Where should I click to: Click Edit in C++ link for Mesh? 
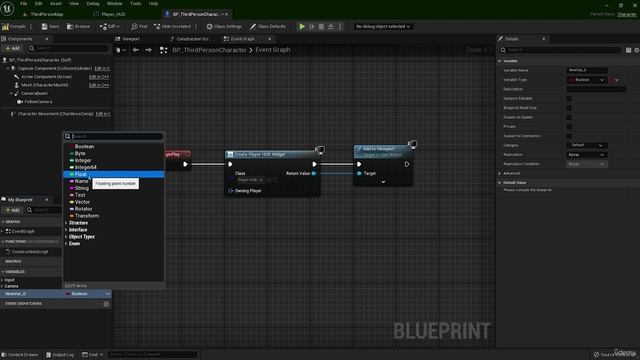click(x=99, y=85)
